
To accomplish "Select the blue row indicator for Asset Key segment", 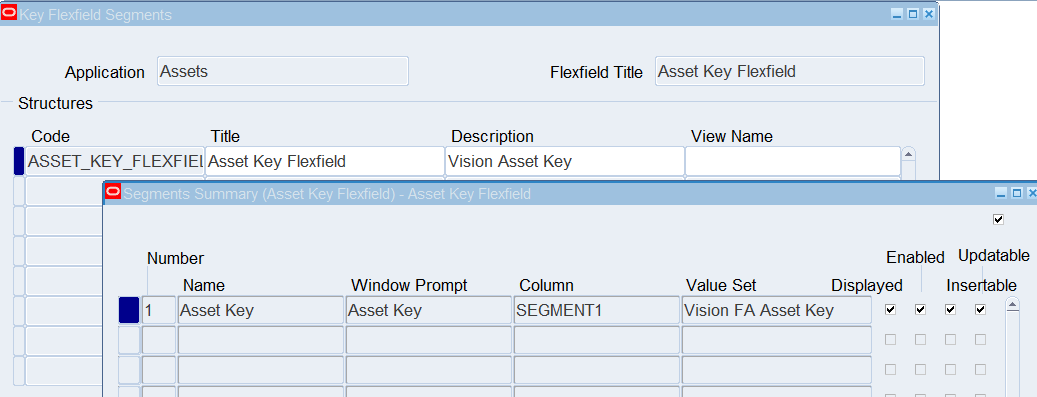I will pyautogui.click(x=129, y=310).
